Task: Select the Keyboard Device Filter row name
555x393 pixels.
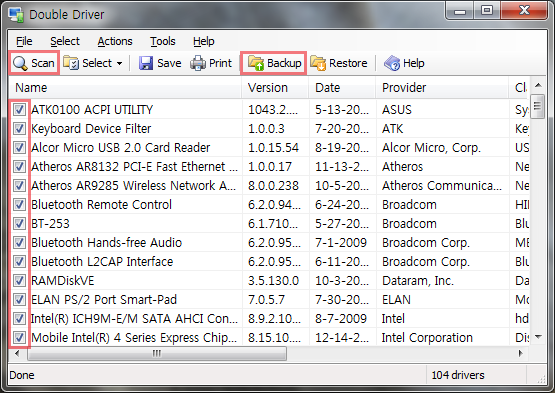Action: (x=91, y=129)
